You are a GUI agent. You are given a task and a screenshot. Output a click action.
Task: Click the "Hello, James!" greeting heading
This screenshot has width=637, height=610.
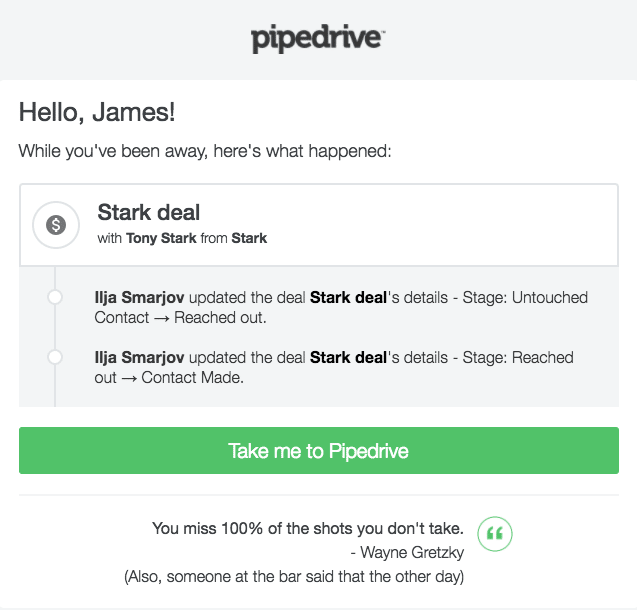click(98, 112)
